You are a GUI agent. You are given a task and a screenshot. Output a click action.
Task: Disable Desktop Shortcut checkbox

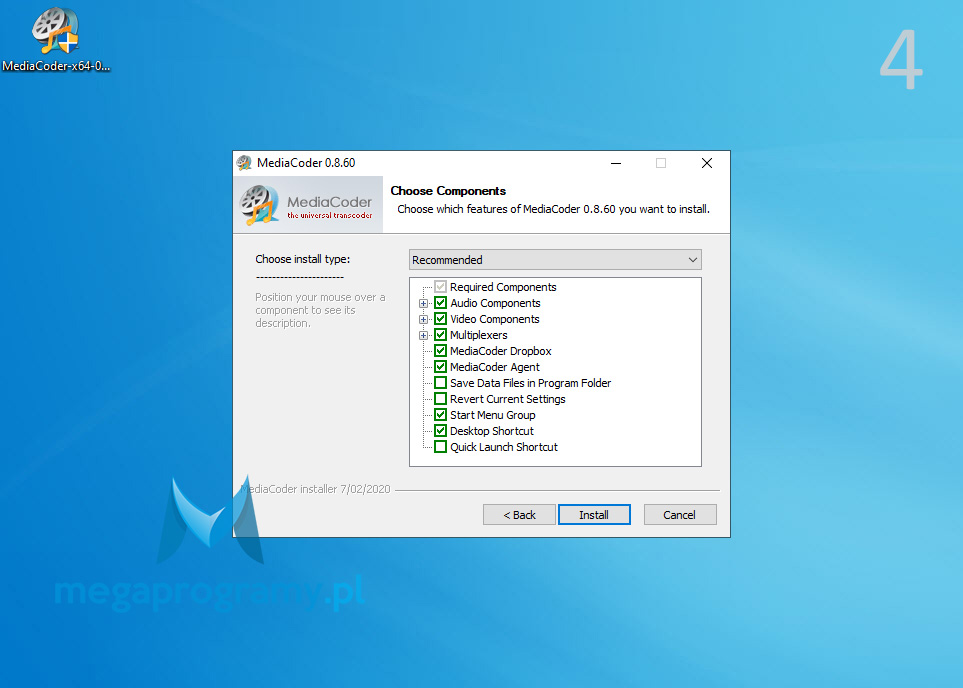(x=440, y=431)
